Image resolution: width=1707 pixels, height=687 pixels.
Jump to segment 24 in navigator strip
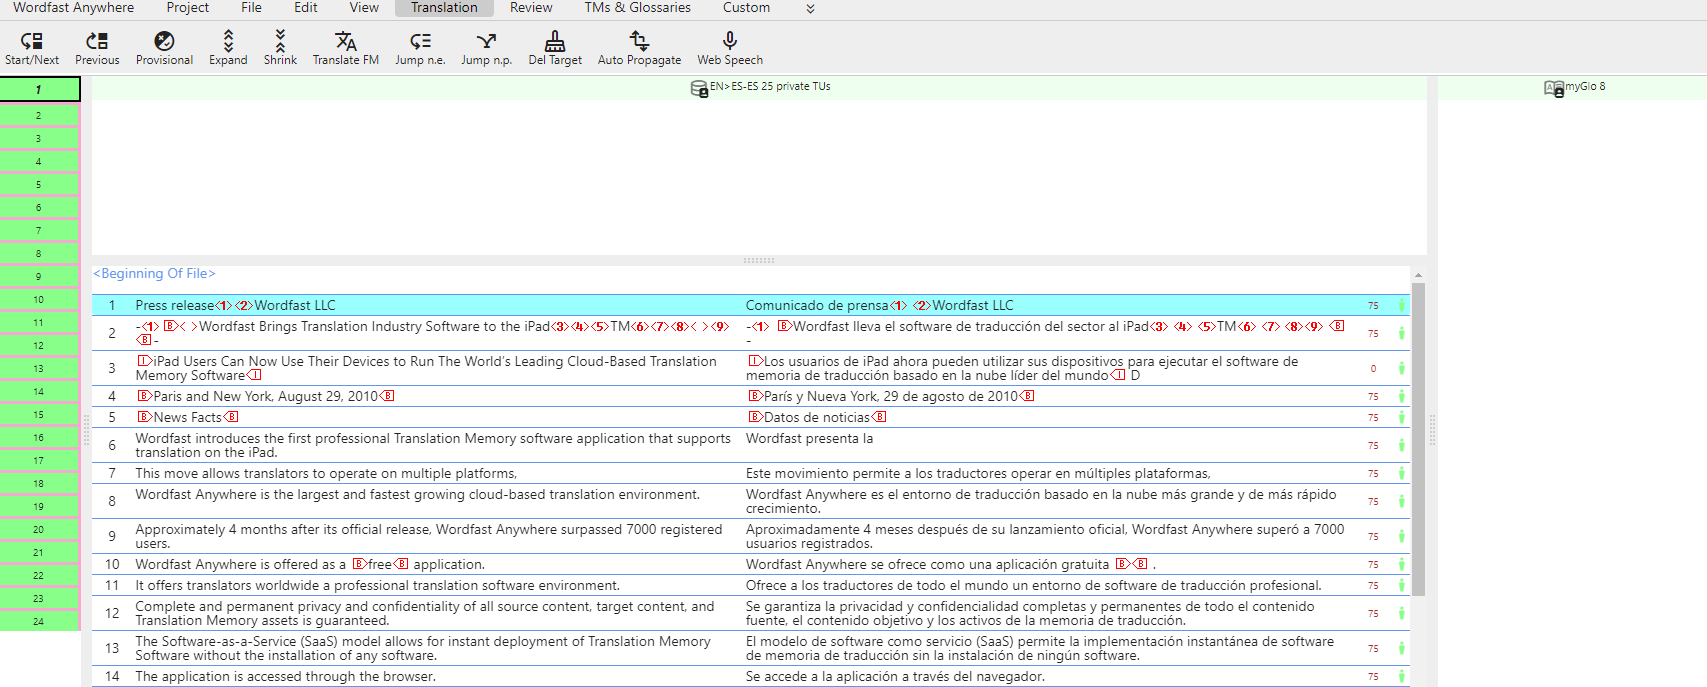pos(39,621)
